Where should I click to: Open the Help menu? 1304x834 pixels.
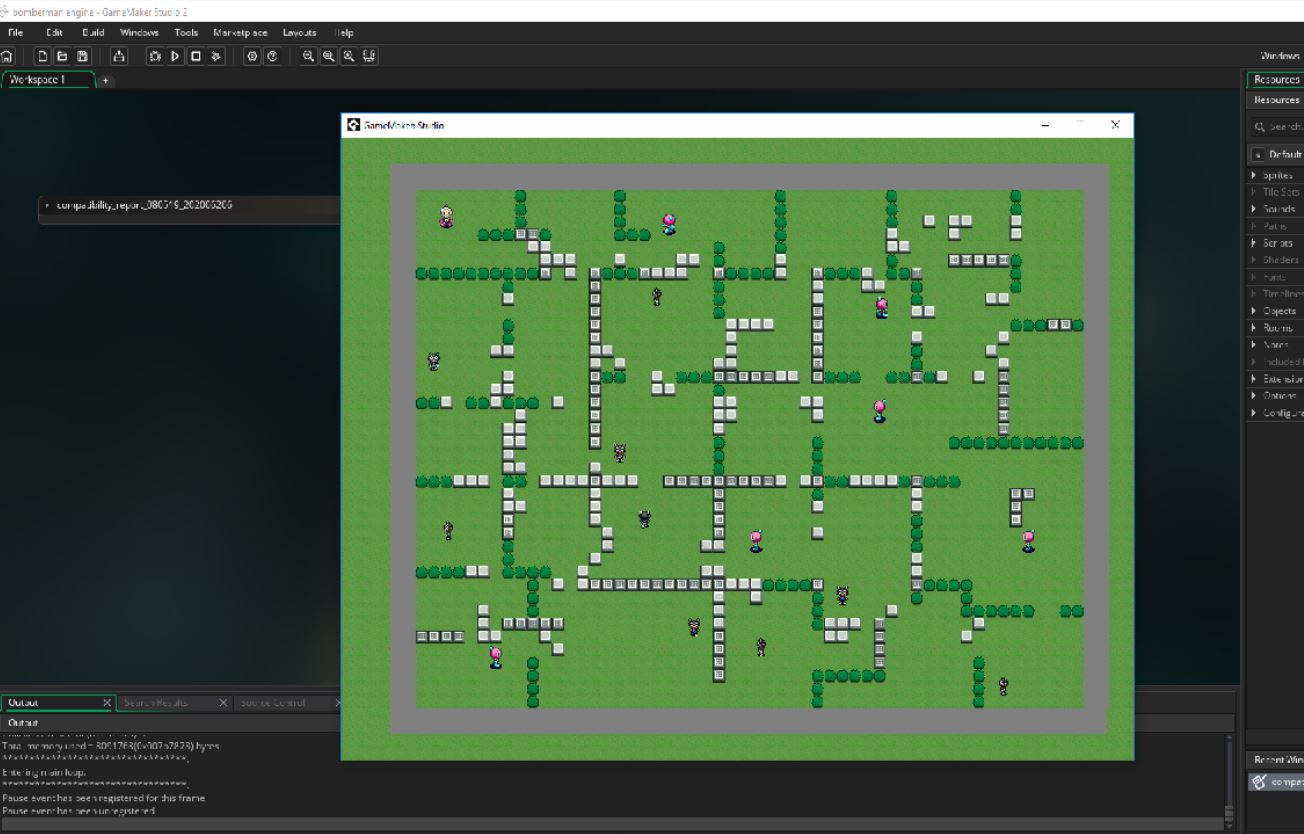click(x=343, y=33)
